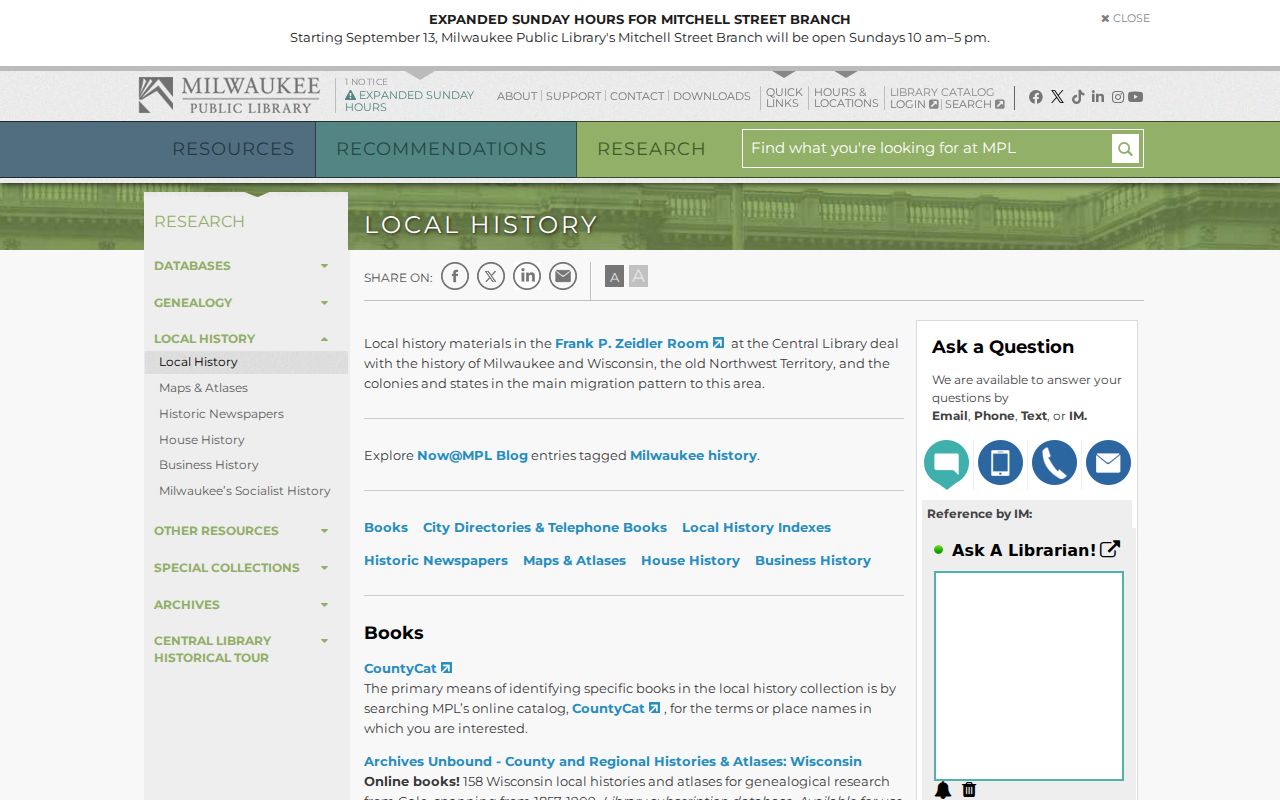Viewport: 1280px width, 800px height.
Task: Share this page on Facebook
Action: pos(455,276)
